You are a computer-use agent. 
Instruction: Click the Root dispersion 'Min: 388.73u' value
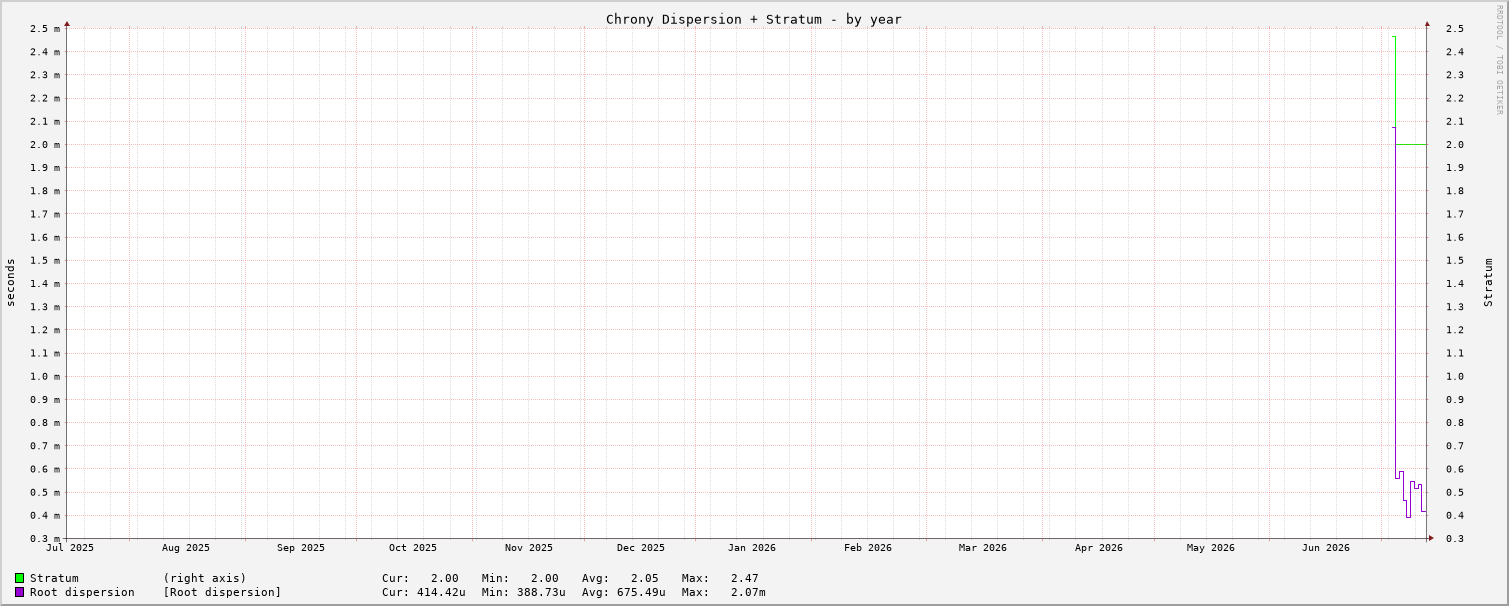[x=524, y=592]
